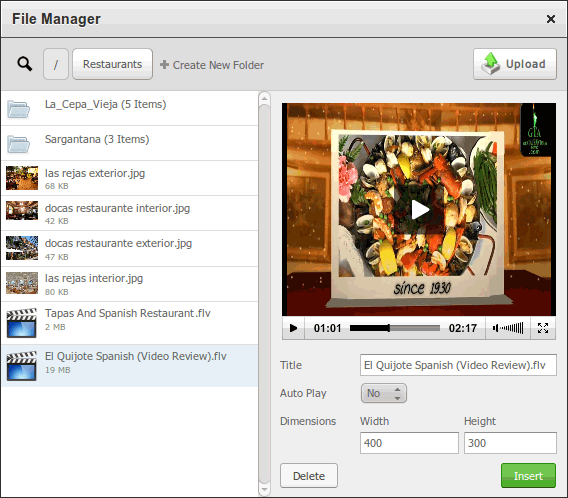The height and width of the screenshot is (498, 568).
Task: Click the 02:17 duration display
Action: pos(463,328)
